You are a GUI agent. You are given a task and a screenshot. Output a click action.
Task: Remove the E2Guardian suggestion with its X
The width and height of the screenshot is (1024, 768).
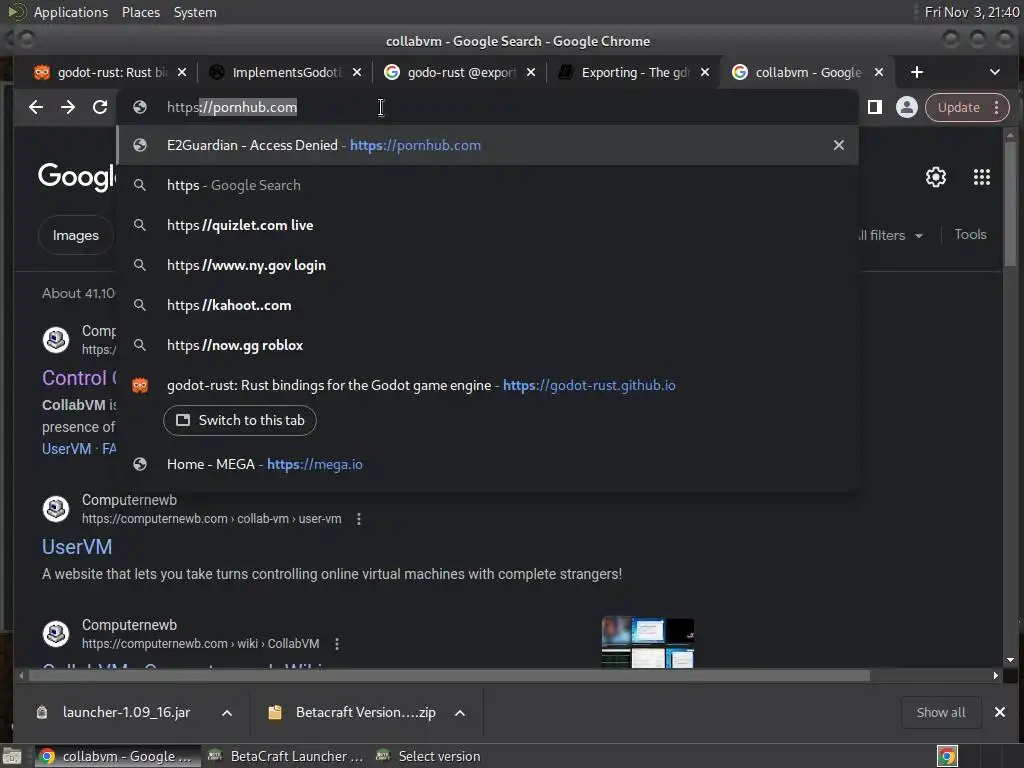(839, 145)
